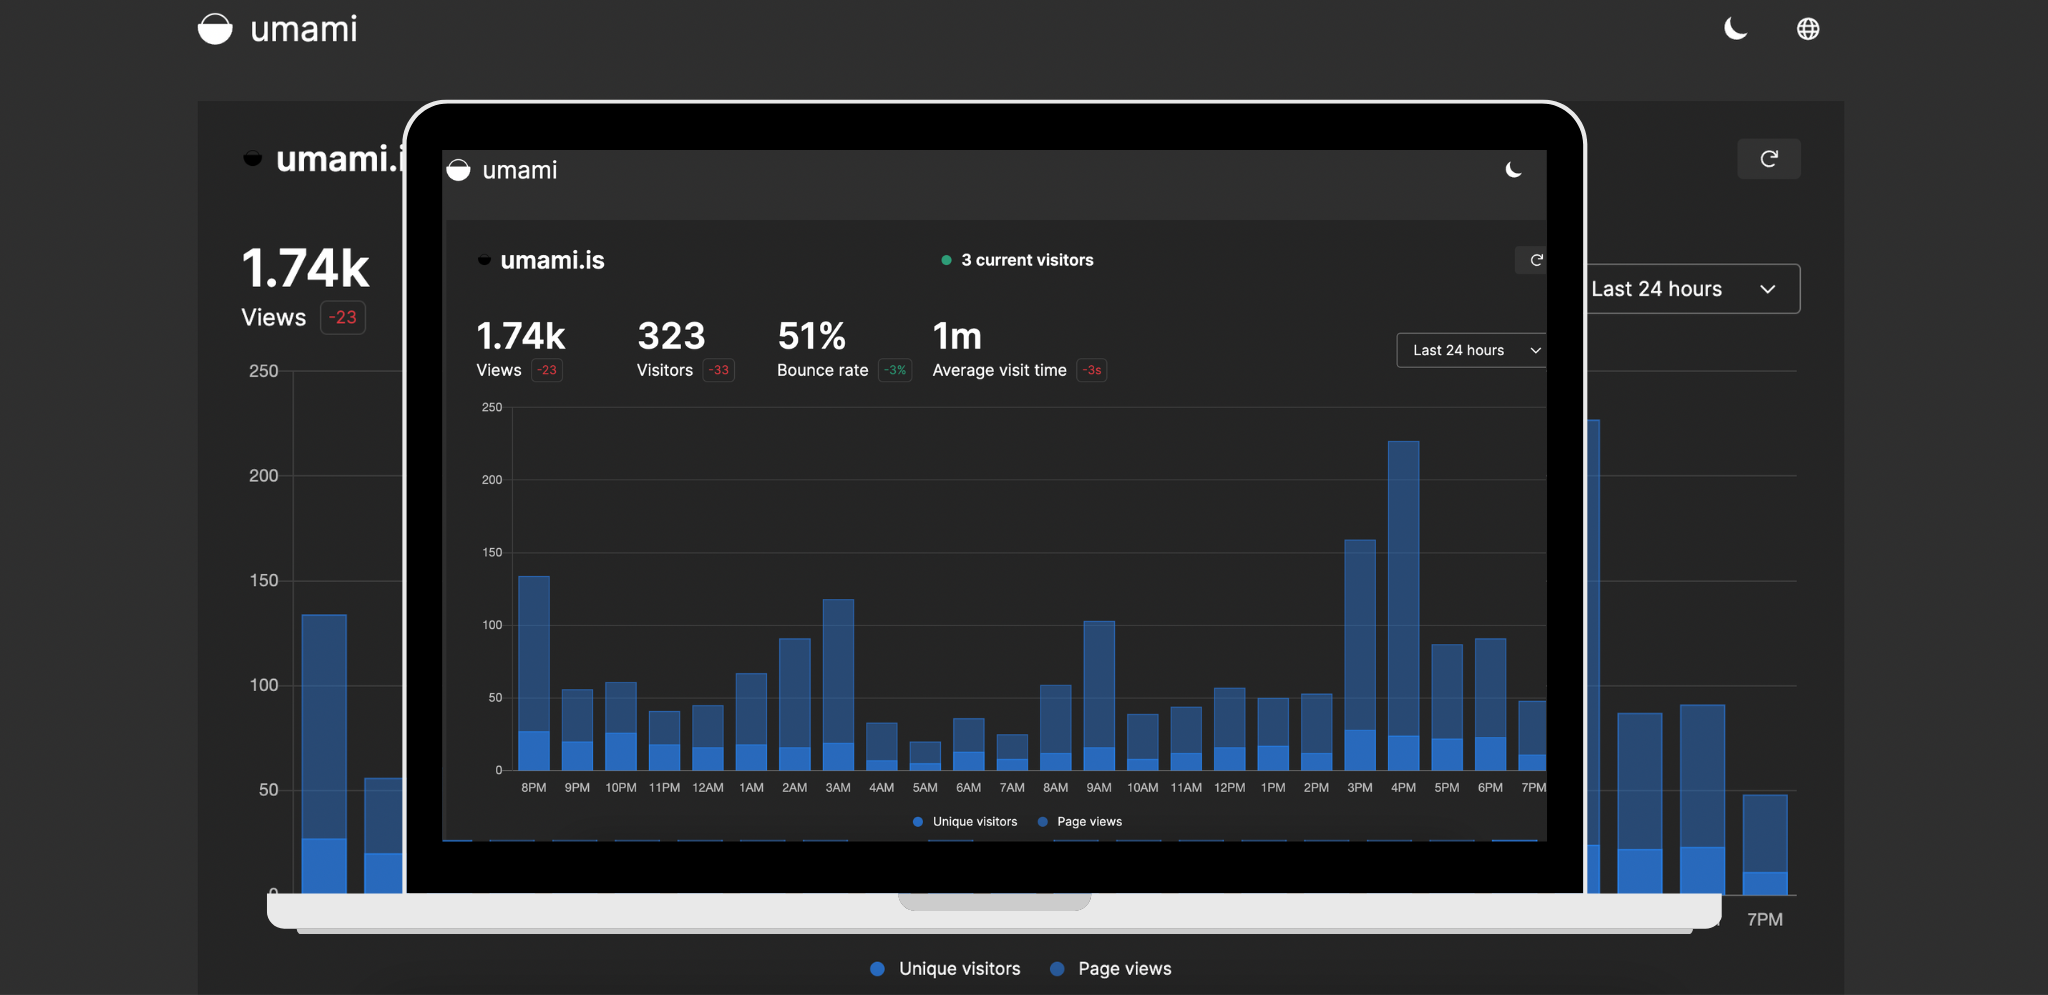Click the green live-visitors status dot
The width and height of the screenshot is (2048, 995).
tap(946, 260)
